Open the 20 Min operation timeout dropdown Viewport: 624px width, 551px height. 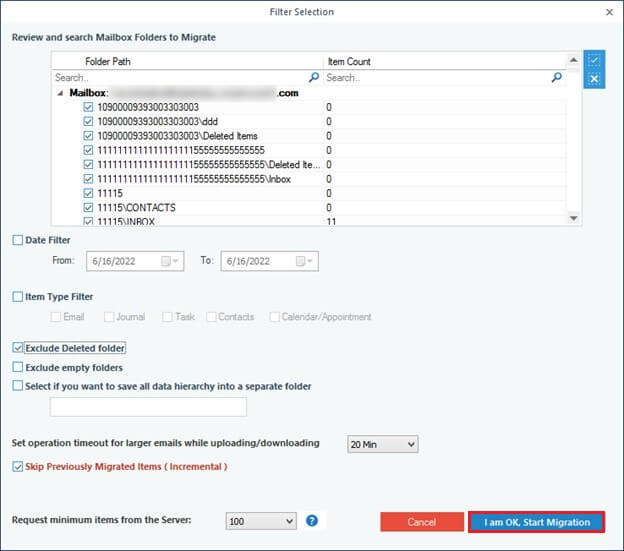click(x=382, y=444)
